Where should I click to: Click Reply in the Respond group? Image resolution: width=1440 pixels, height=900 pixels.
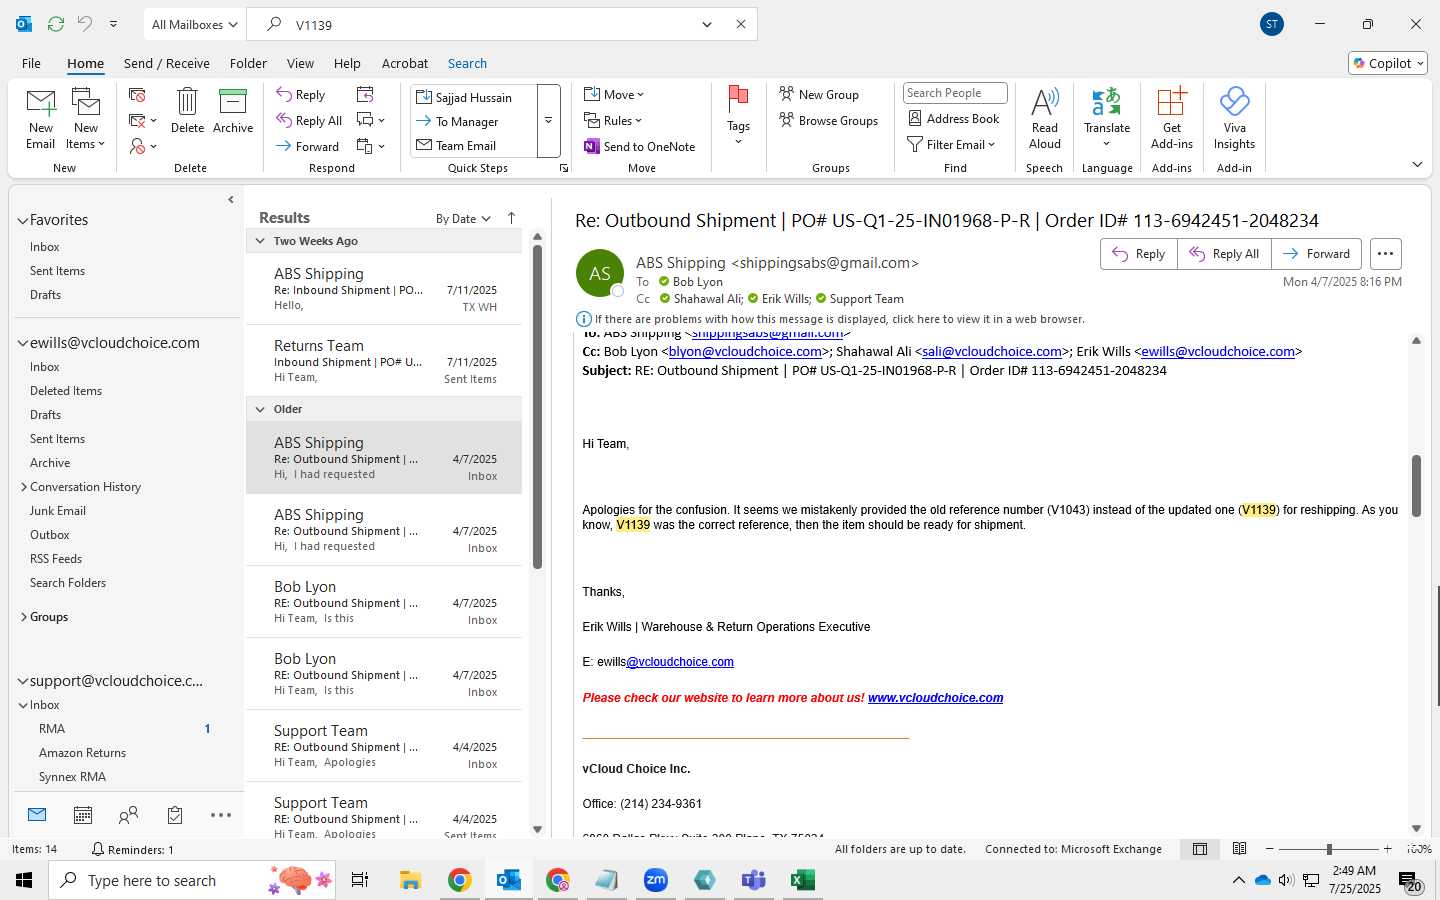coord(301,94)
